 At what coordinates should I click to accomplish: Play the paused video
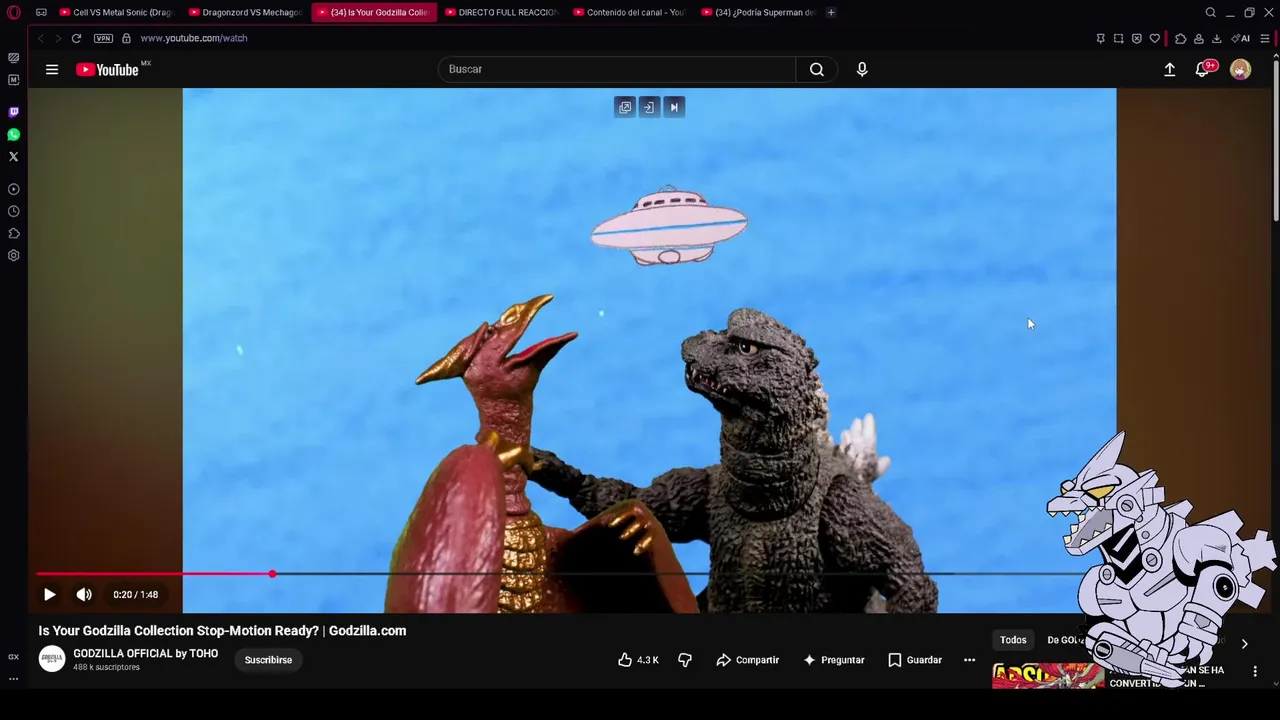pyautogui.click(x=49, y=594)
